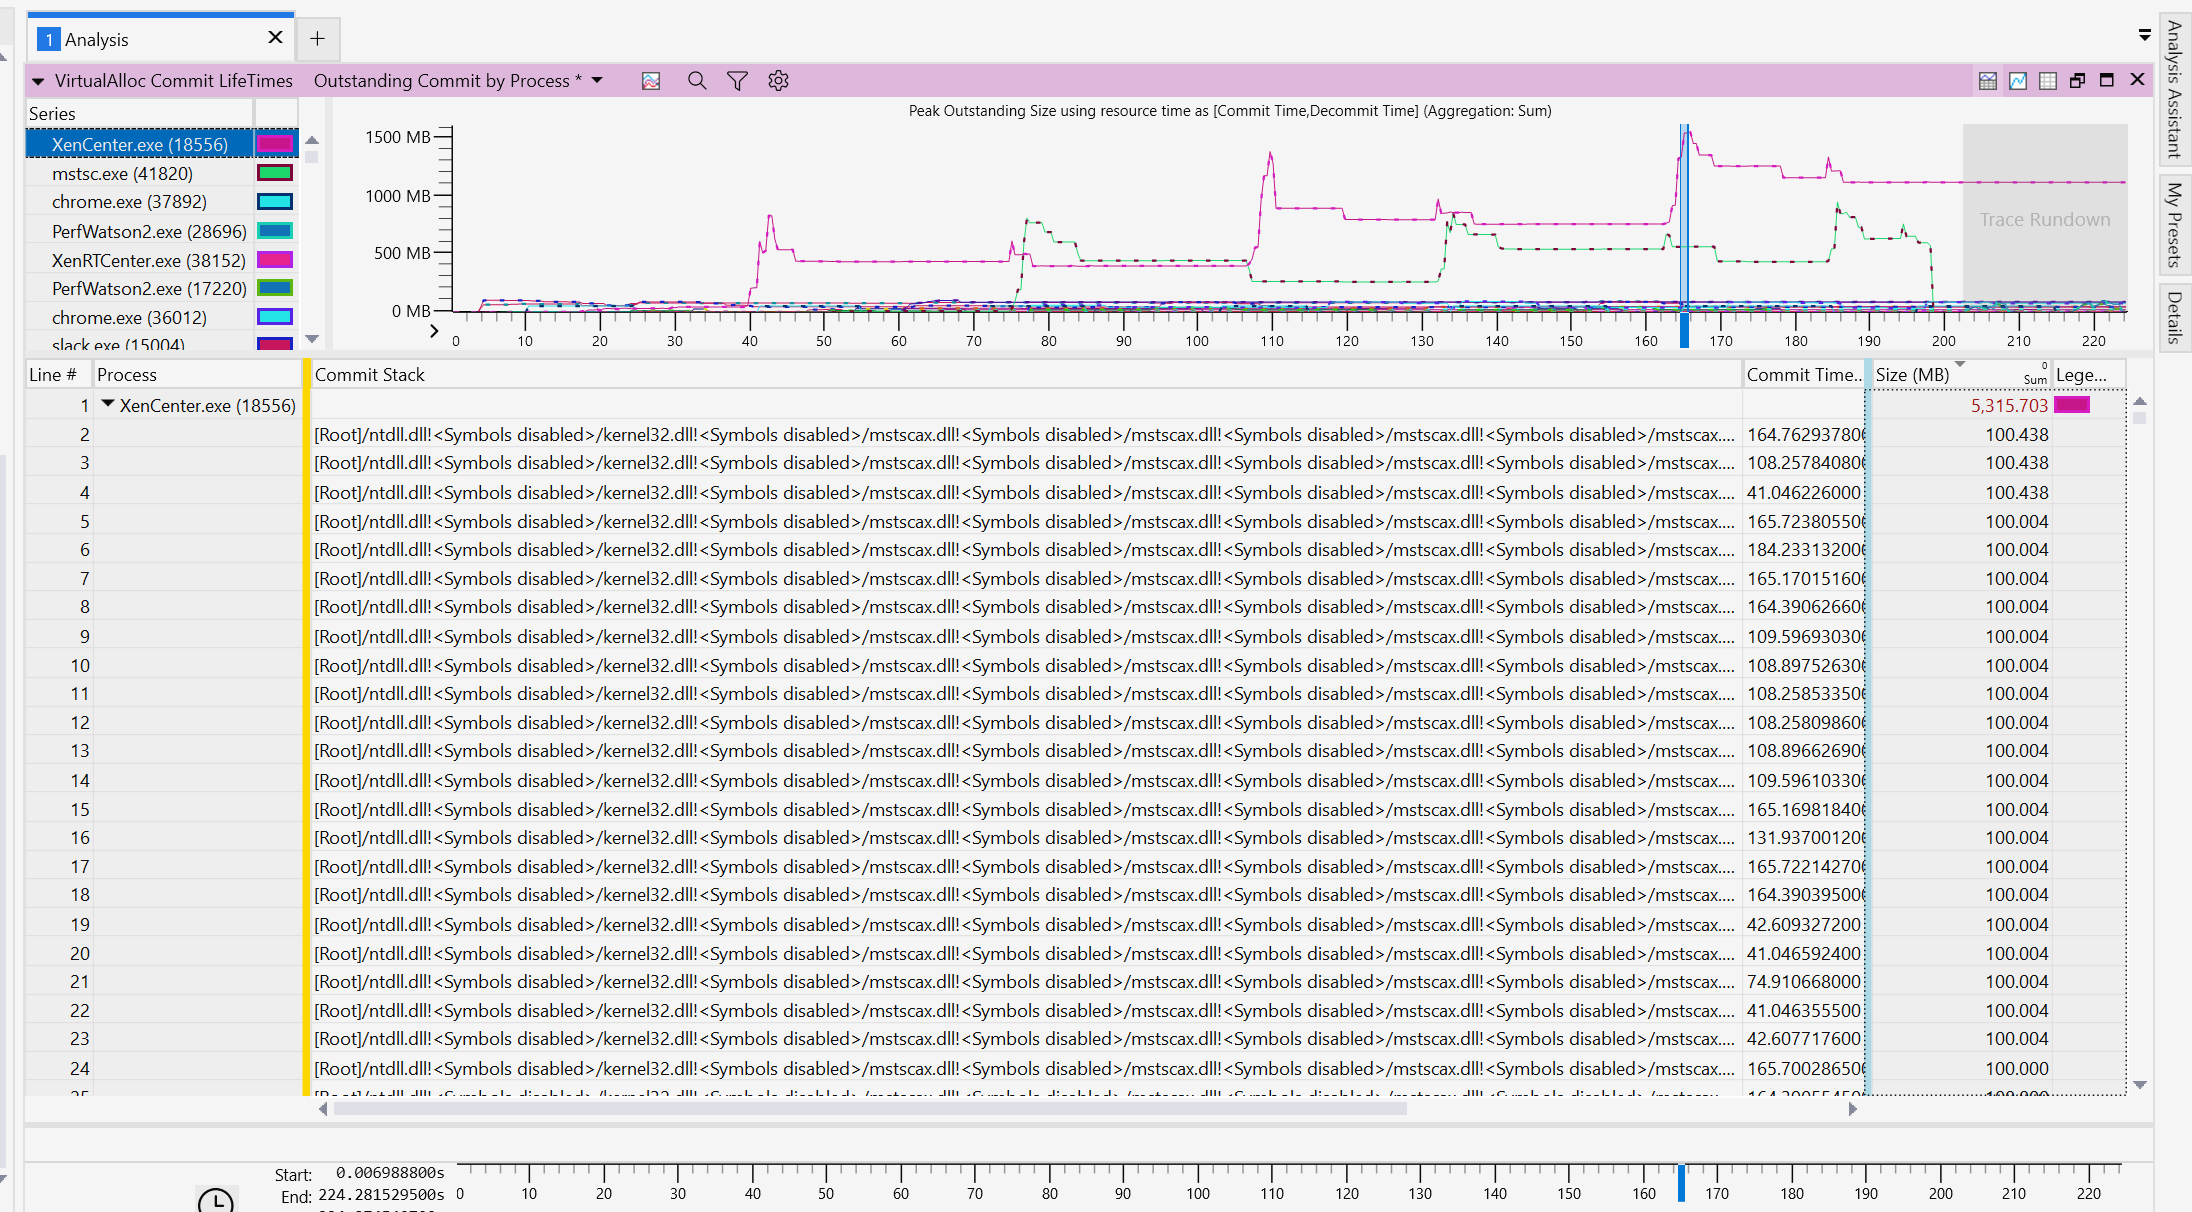Viewport: 2192px width, 1212px height.
Task: Switch to graph-only display
Action: coord(2018,81)
